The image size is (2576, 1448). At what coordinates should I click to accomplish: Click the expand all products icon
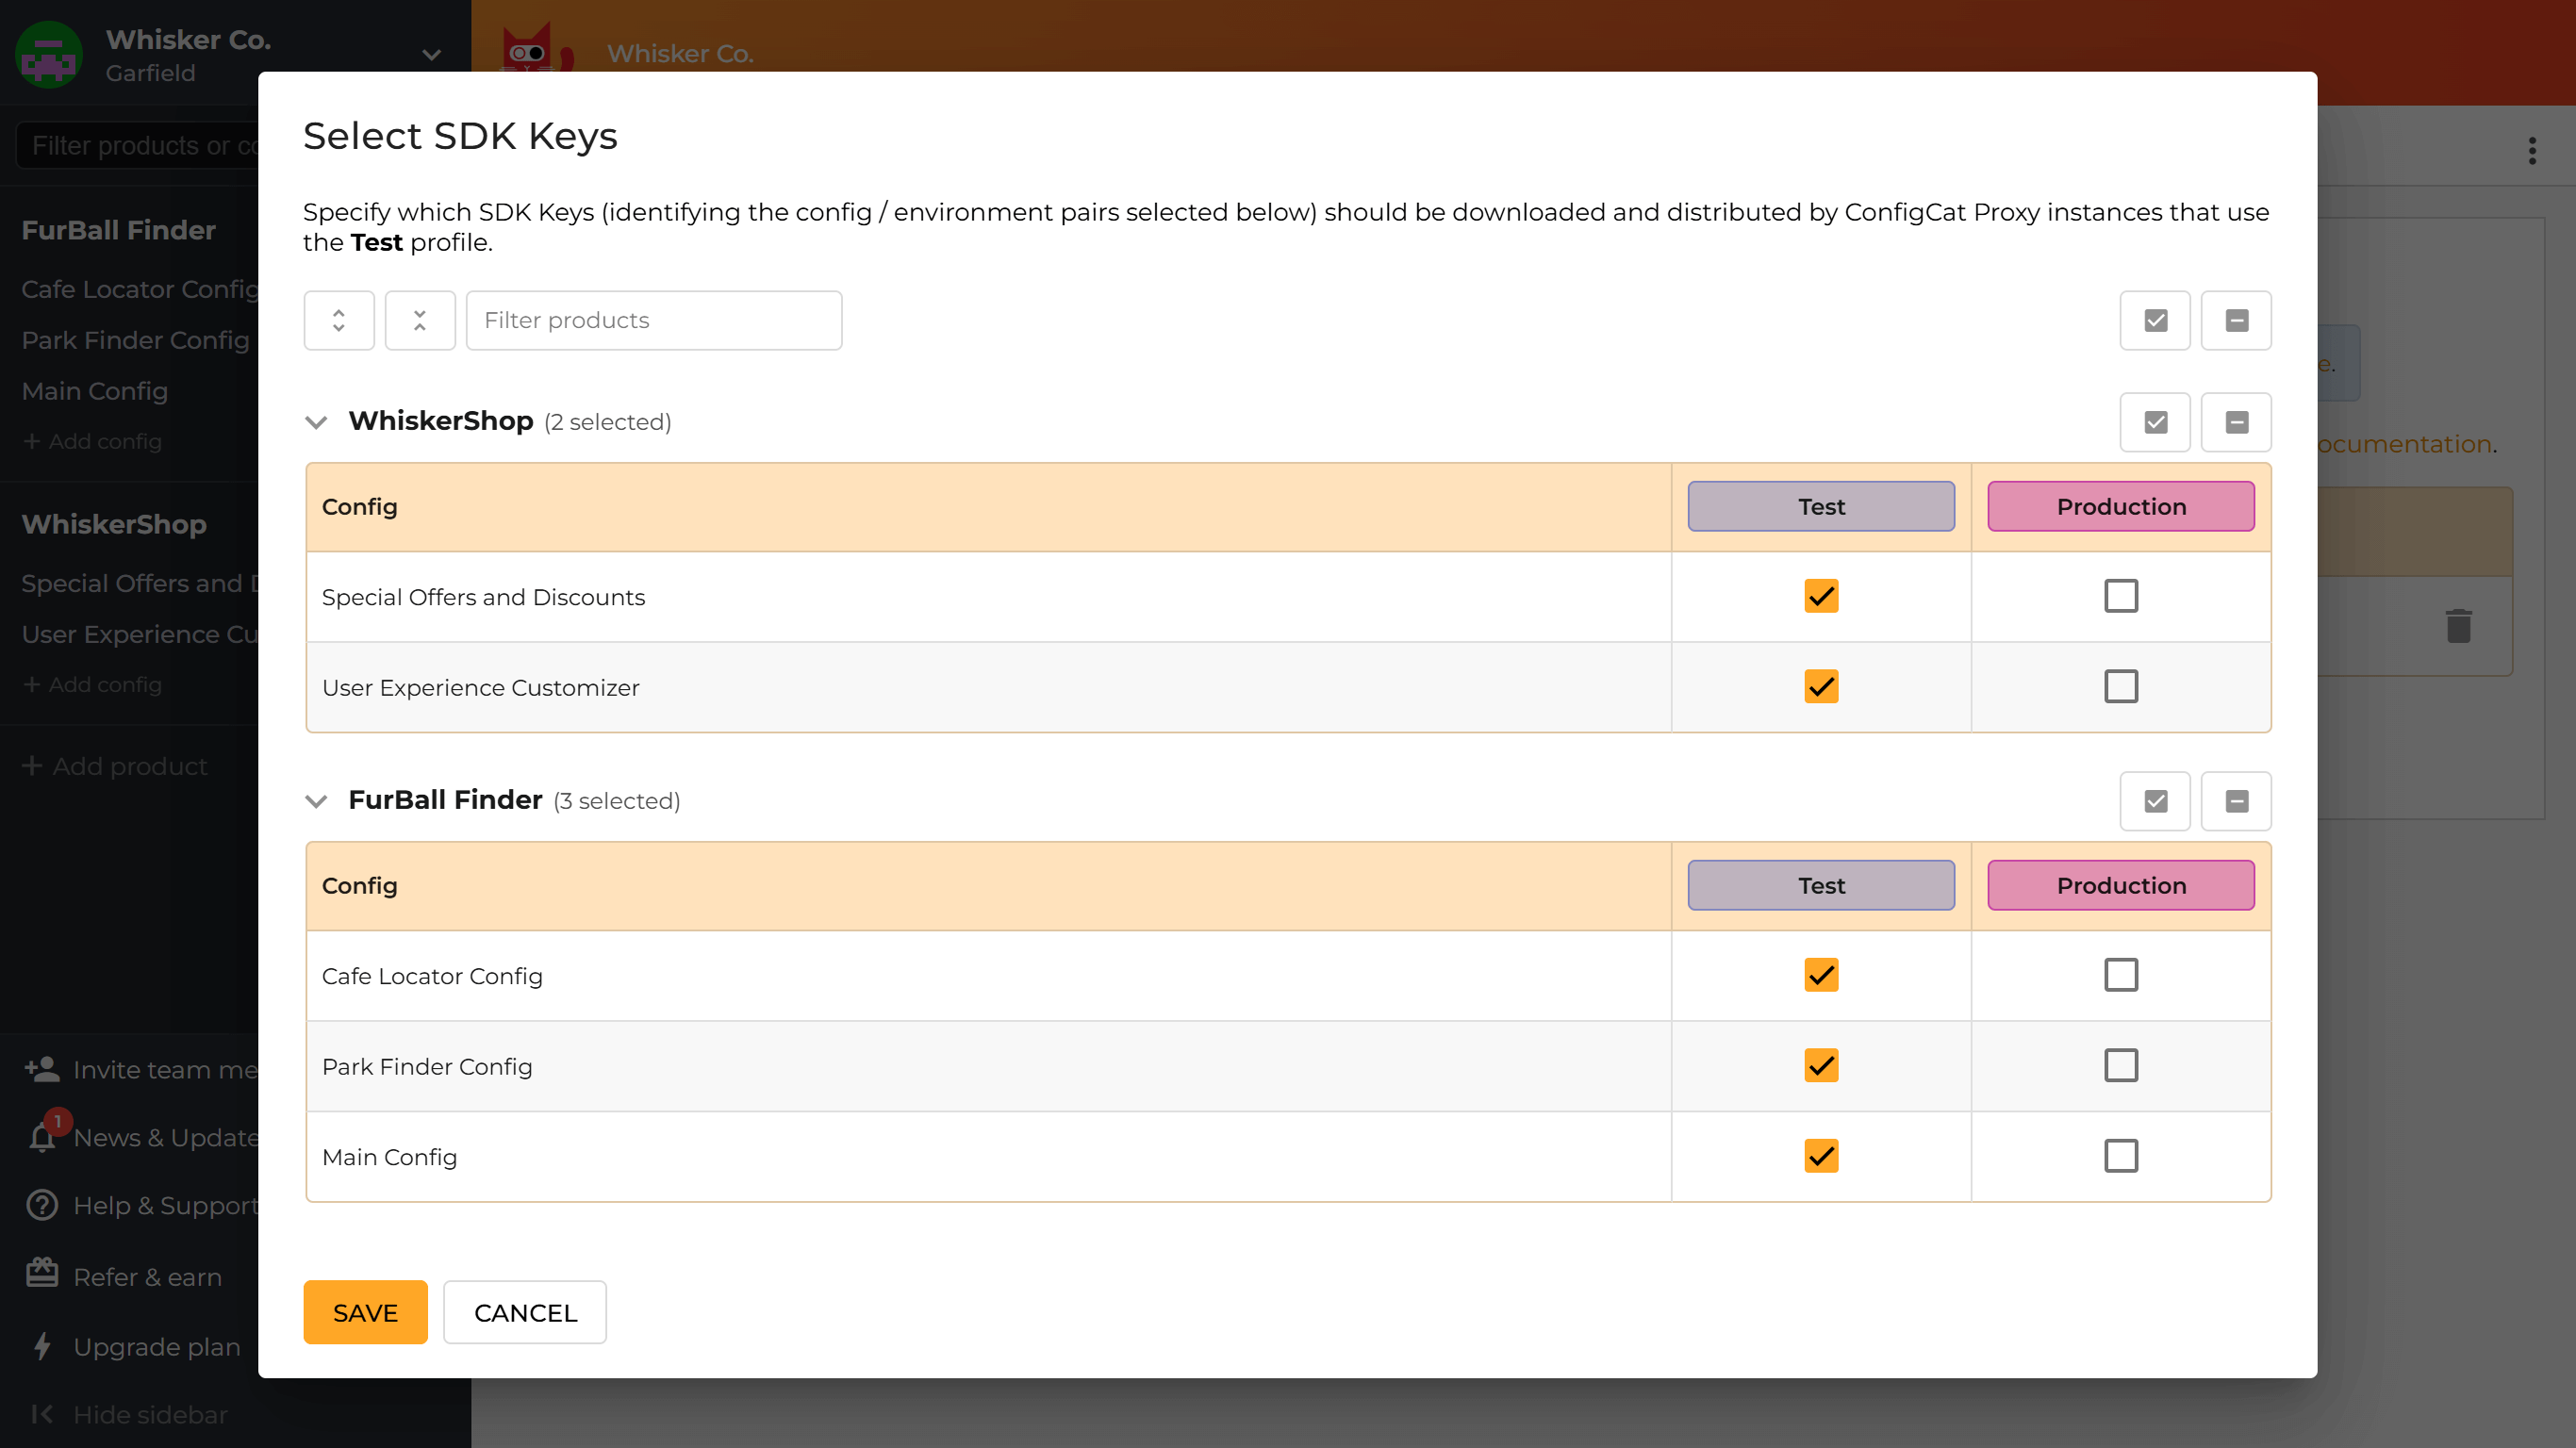coord(338,320)
